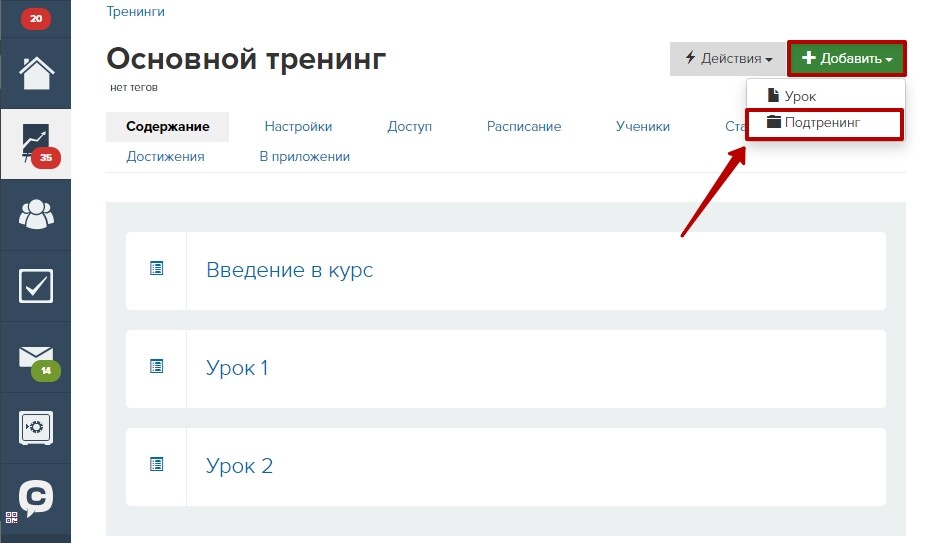Viewport: 933px width, 543px height.
Task: Click the lesson icon beside Введение в курс
Action: click(156, 268)
